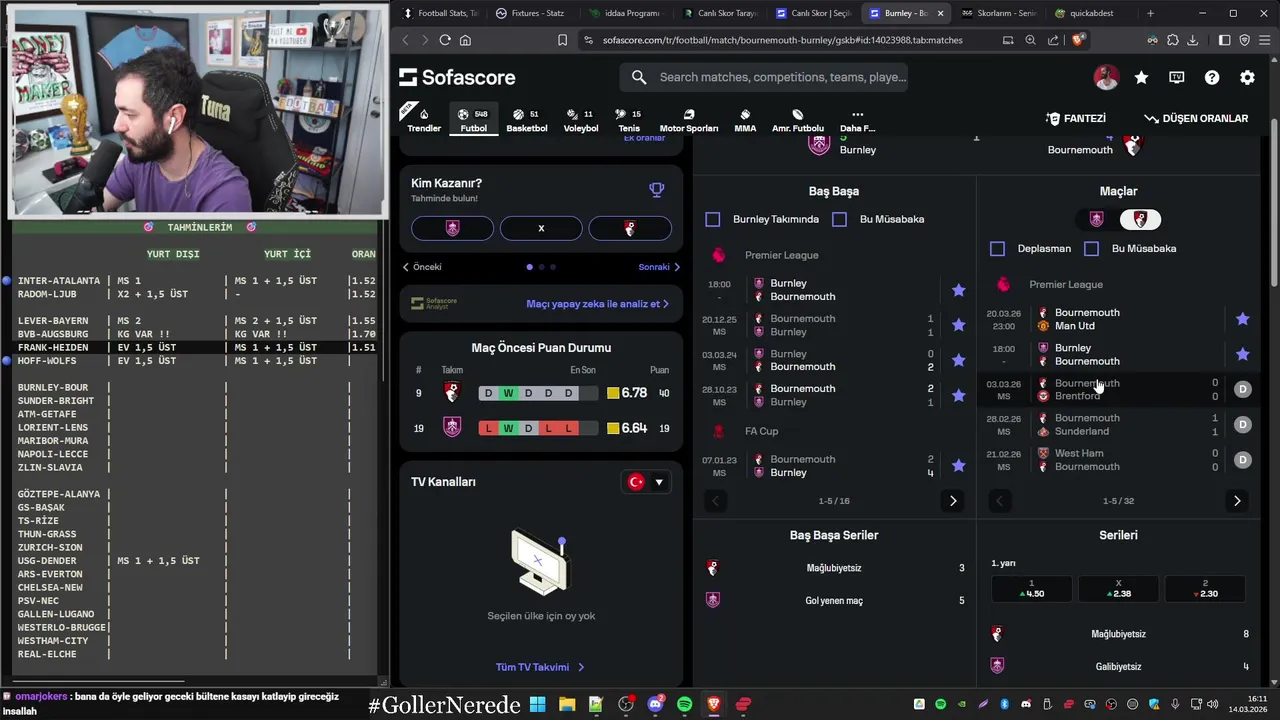Image resolution: width=1280 pixels, height=720 pixels.
Task: Check Bu Müsabaka under Baş Başa
Action: (x=839, y=219)
